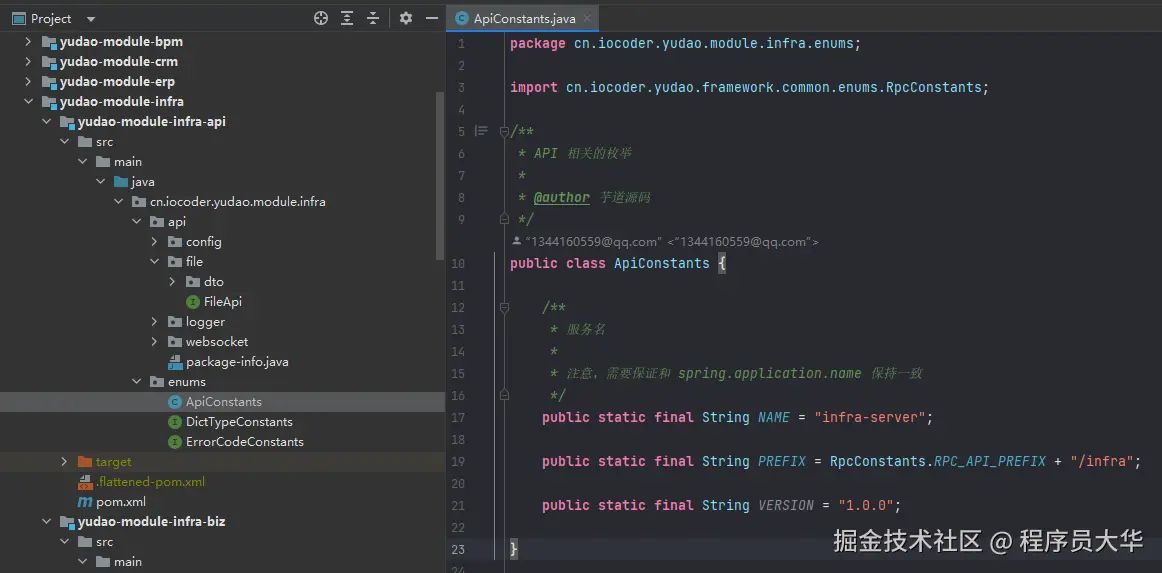This screenshot has width=1162, height=573.
Task: Click the @author Javadoc tag
Action: coord(562,197)
